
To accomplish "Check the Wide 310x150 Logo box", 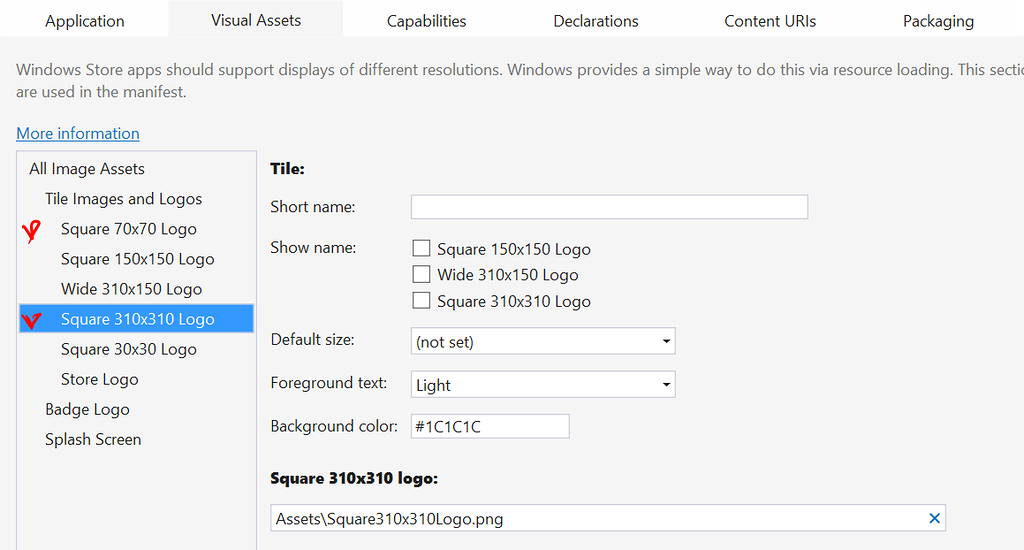I will [x=422, y=275].
